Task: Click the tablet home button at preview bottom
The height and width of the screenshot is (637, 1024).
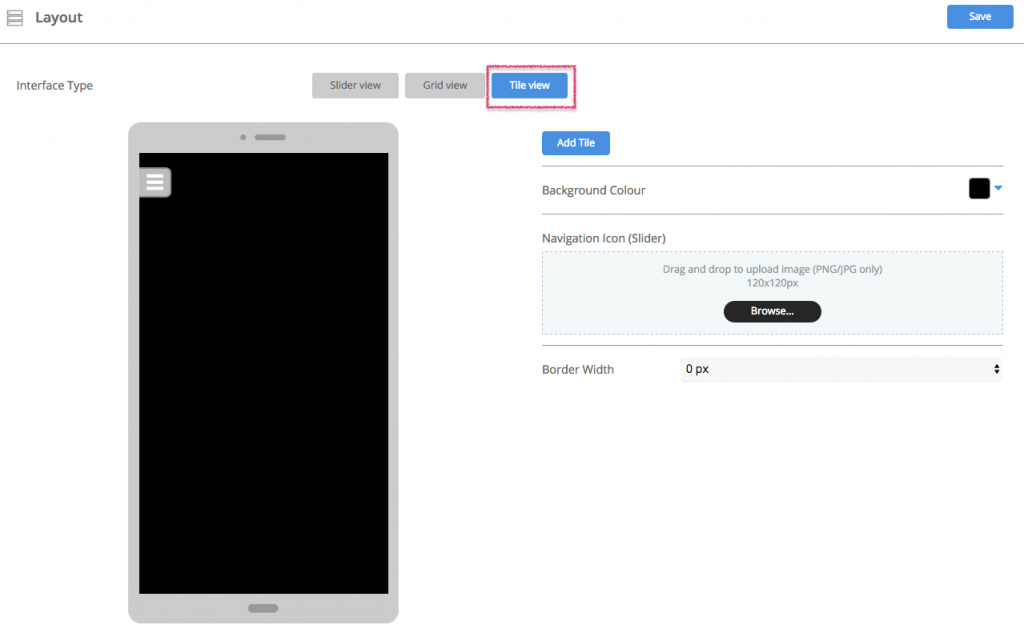Action: (262, 607)
